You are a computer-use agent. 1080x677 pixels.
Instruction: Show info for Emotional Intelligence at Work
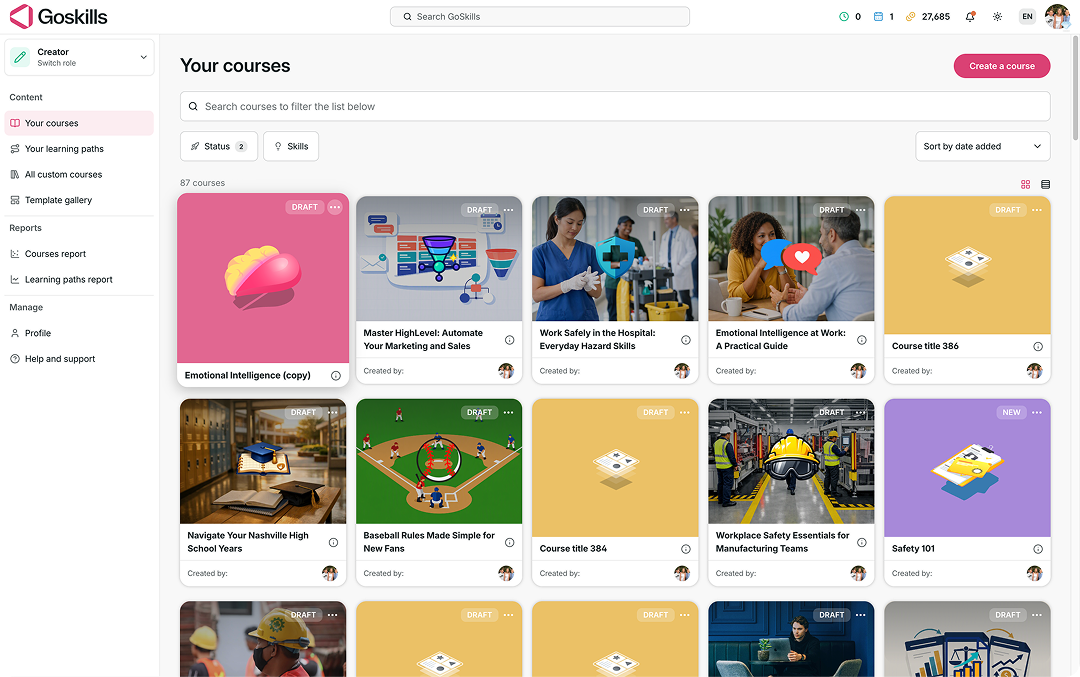862,340
